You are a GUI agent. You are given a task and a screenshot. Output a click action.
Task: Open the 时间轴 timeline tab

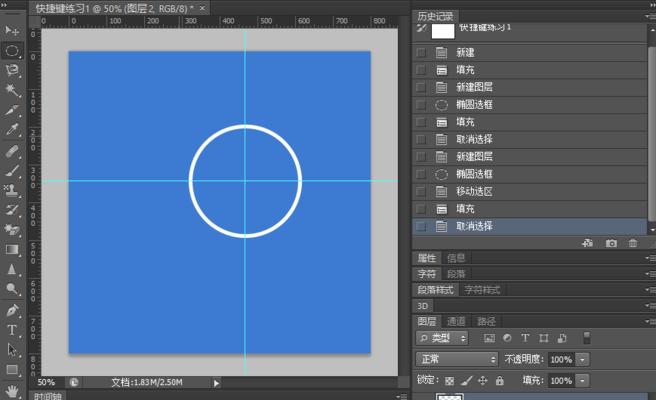click(x=48, y=396)
